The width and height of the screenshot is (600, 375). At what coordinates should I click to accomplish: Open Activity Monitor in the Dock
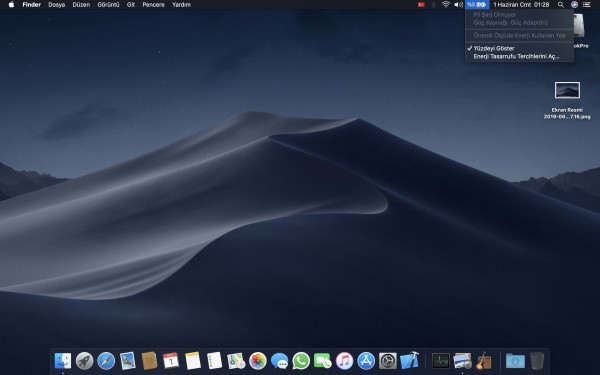[440, 361]
